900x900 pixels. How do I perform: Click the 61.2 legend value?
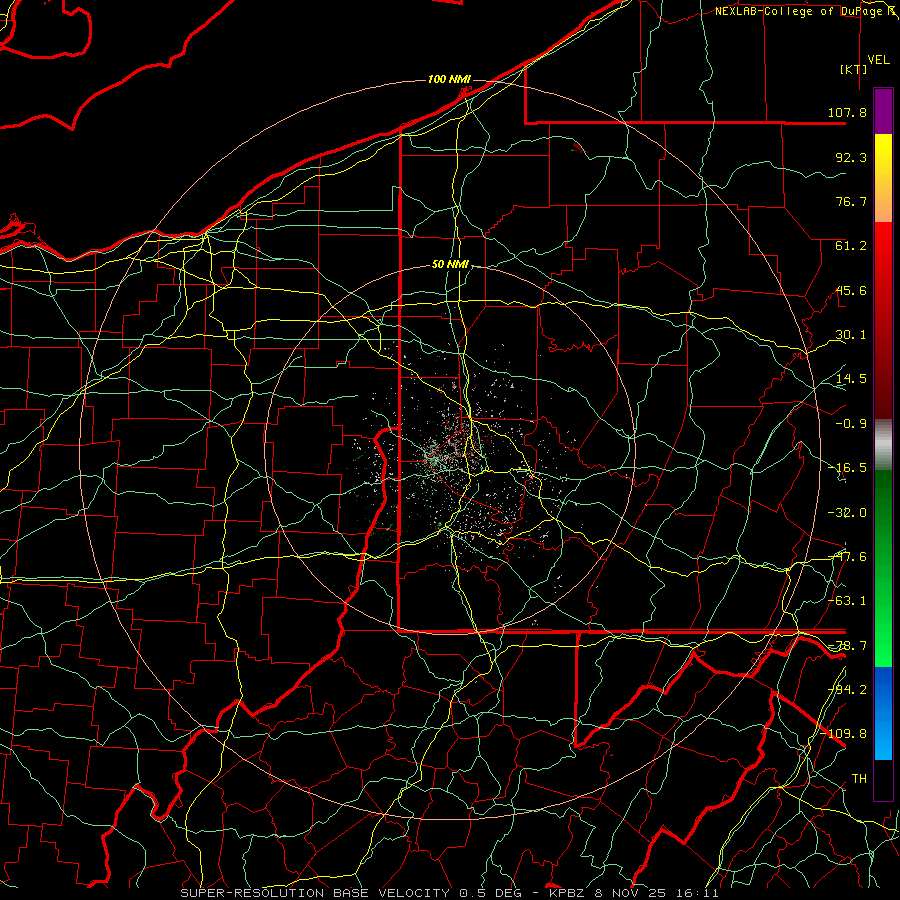(851, 246)
